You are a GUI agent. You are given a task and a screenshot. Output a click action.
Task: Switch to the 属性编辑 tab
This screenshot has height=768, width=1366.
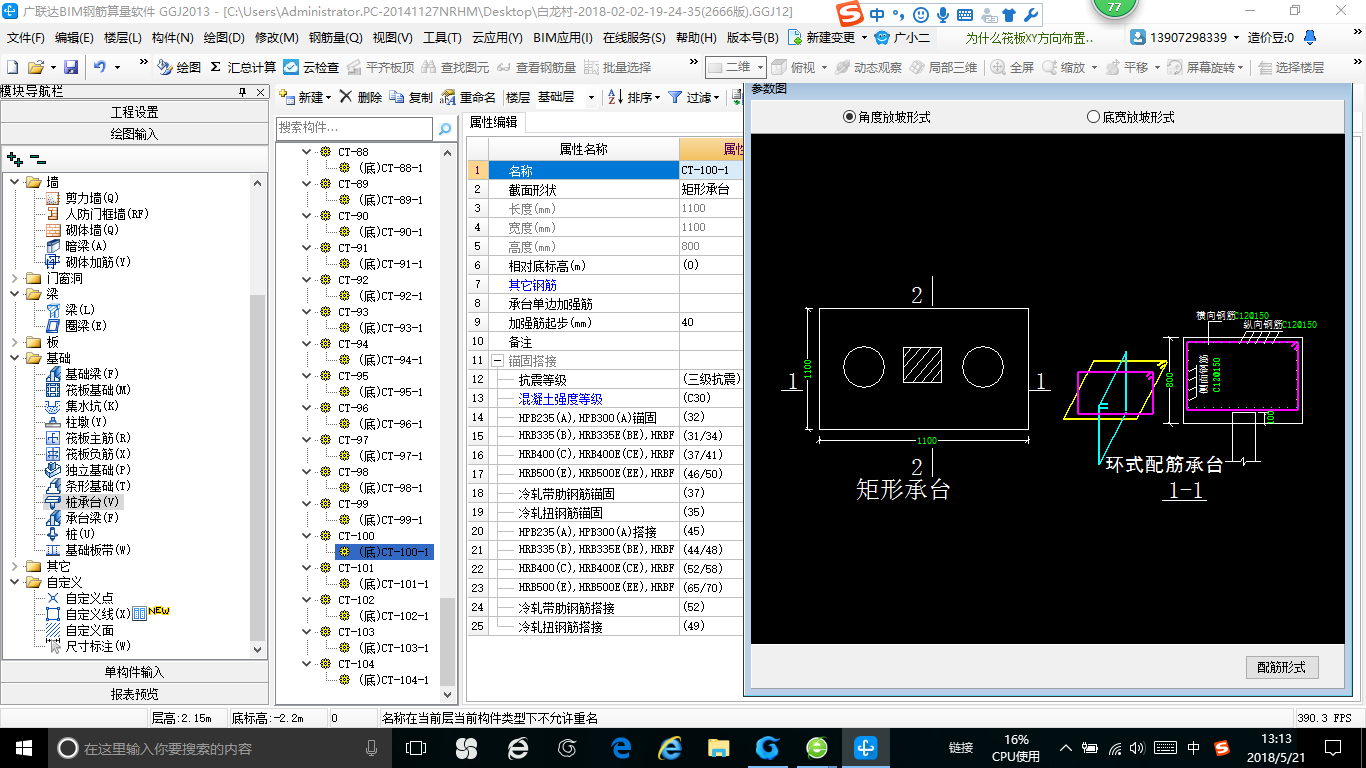point(494,122)
